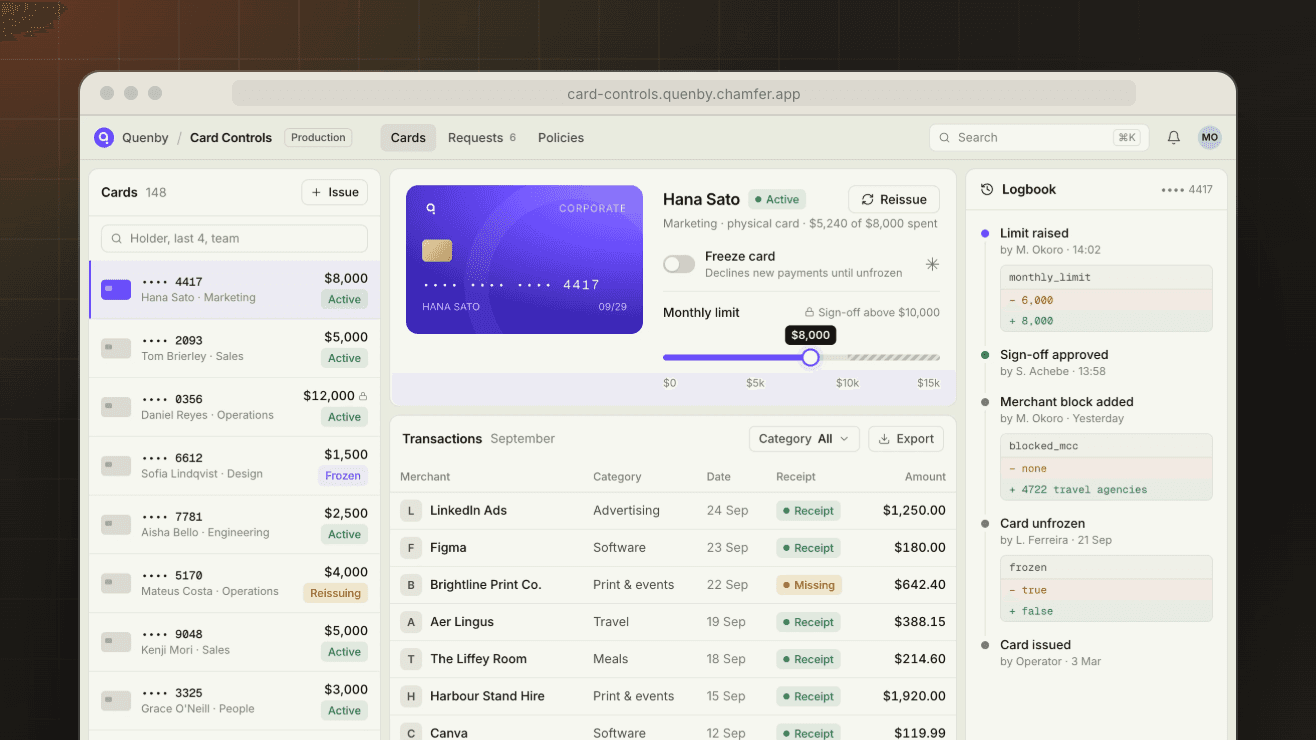Go to Card Controls breadcrumb
1316x740 pixels.
click(231, 138)
